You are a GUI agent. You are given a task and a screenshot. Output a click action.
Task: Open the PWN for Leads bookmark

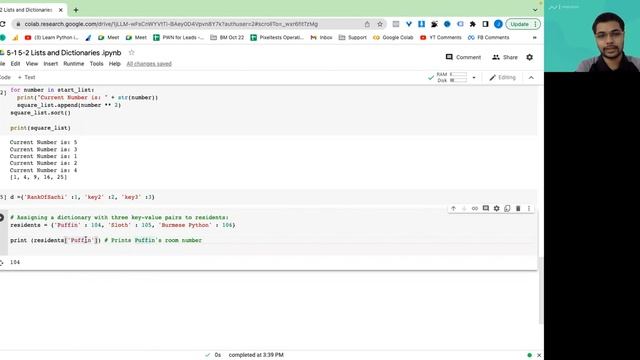[x=178, y=38]
